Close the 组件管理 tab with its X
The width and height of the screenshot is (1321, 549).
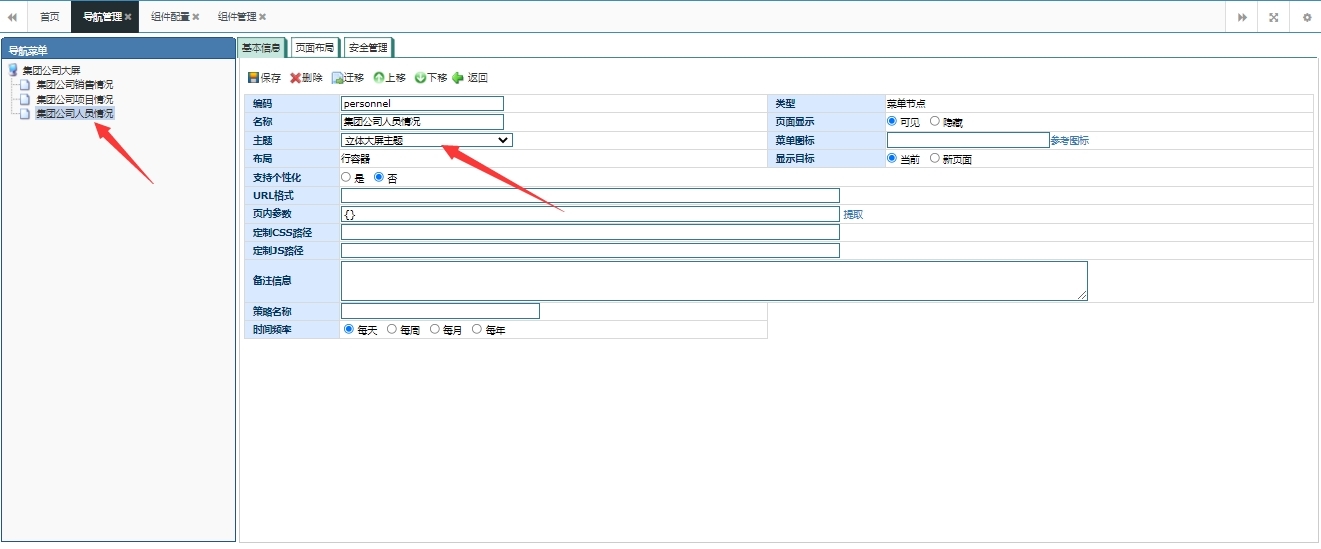coord(262,17)
